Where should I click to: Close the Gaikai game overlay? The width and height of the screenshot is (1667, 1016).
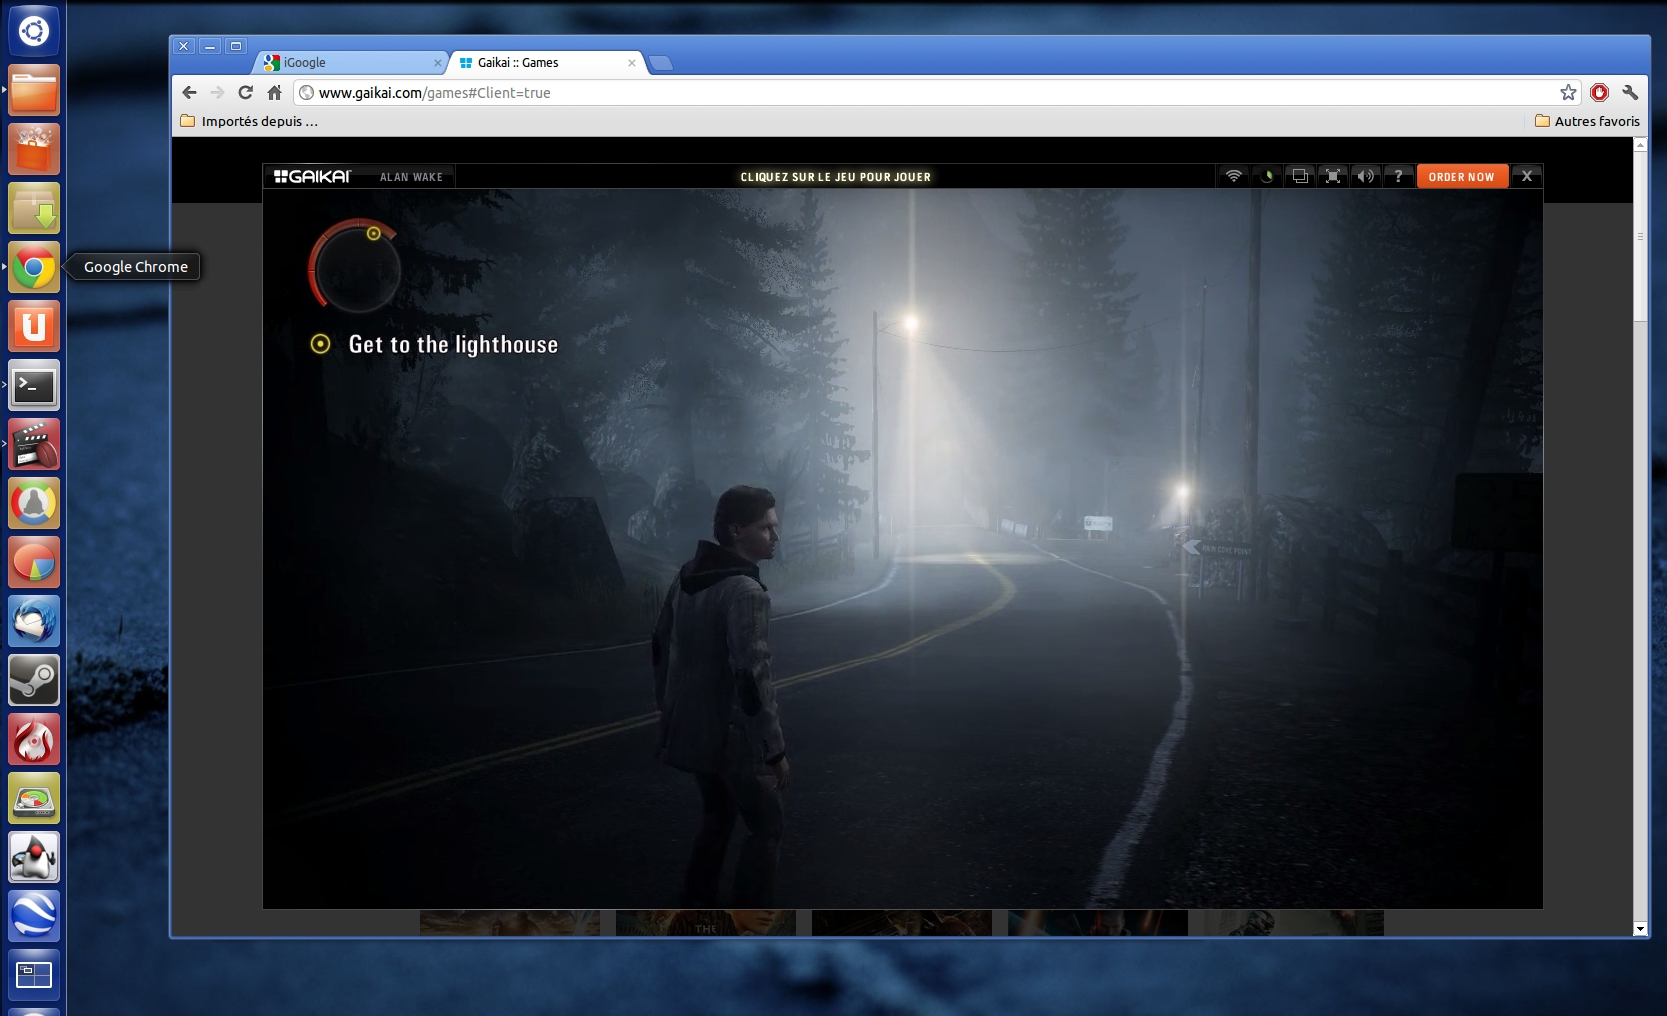tap(1527, 176)
